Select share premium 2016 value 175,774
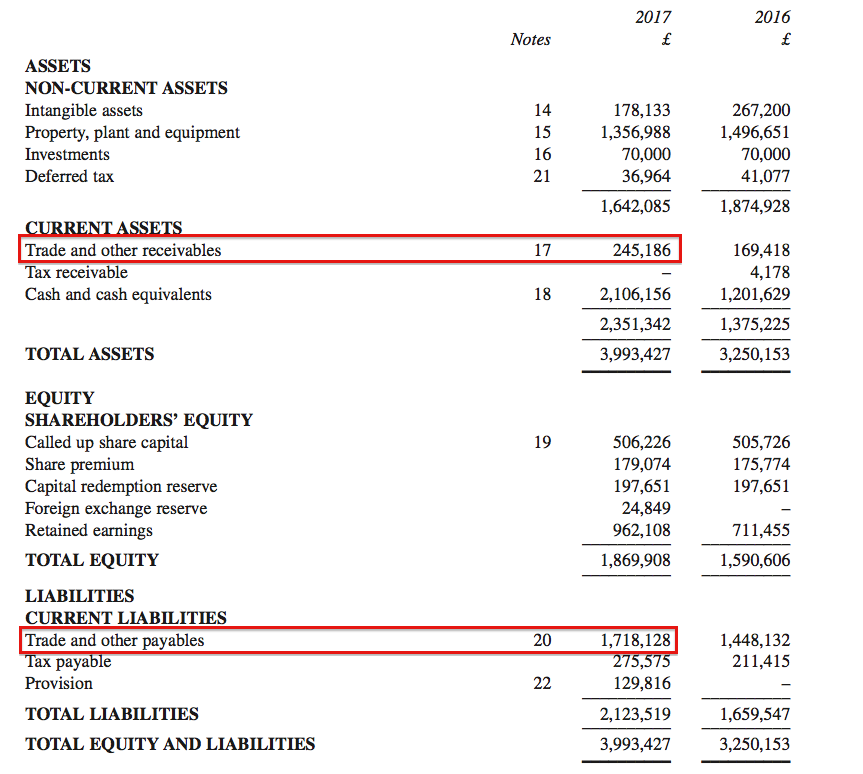The image size is (863, 774). (761, 465)
